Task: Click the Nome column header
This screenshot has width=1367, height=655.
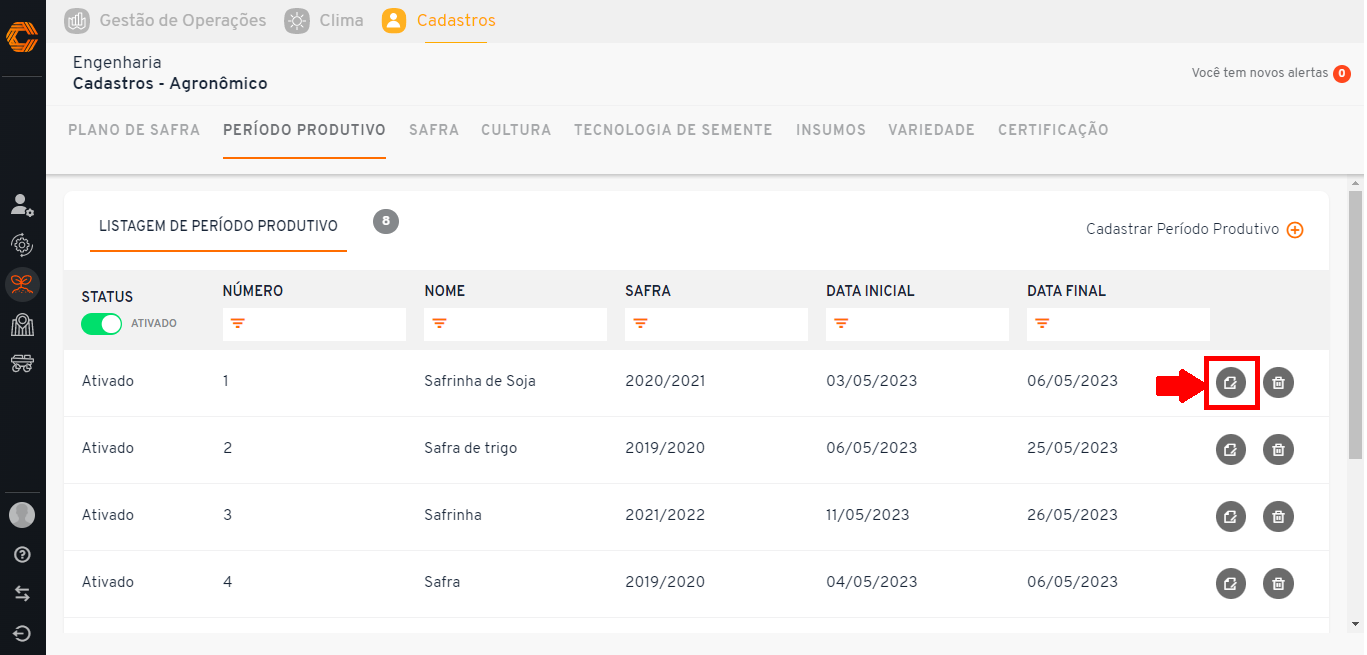Action: point(444,291)
